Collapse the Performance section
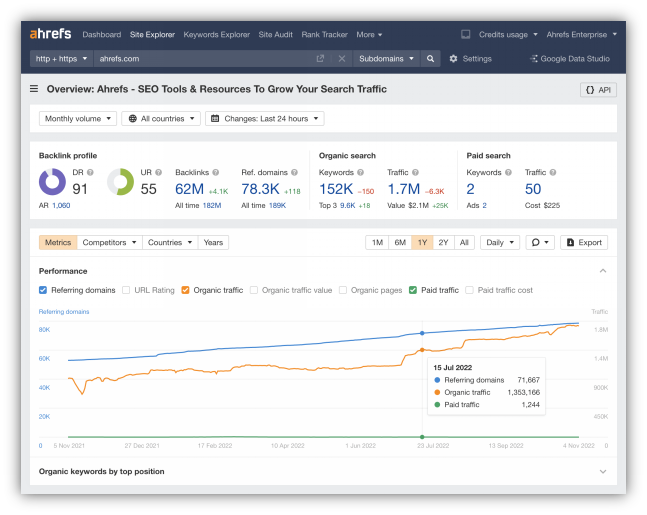Viewport: 647px width, 515px height. coord(603,271)
